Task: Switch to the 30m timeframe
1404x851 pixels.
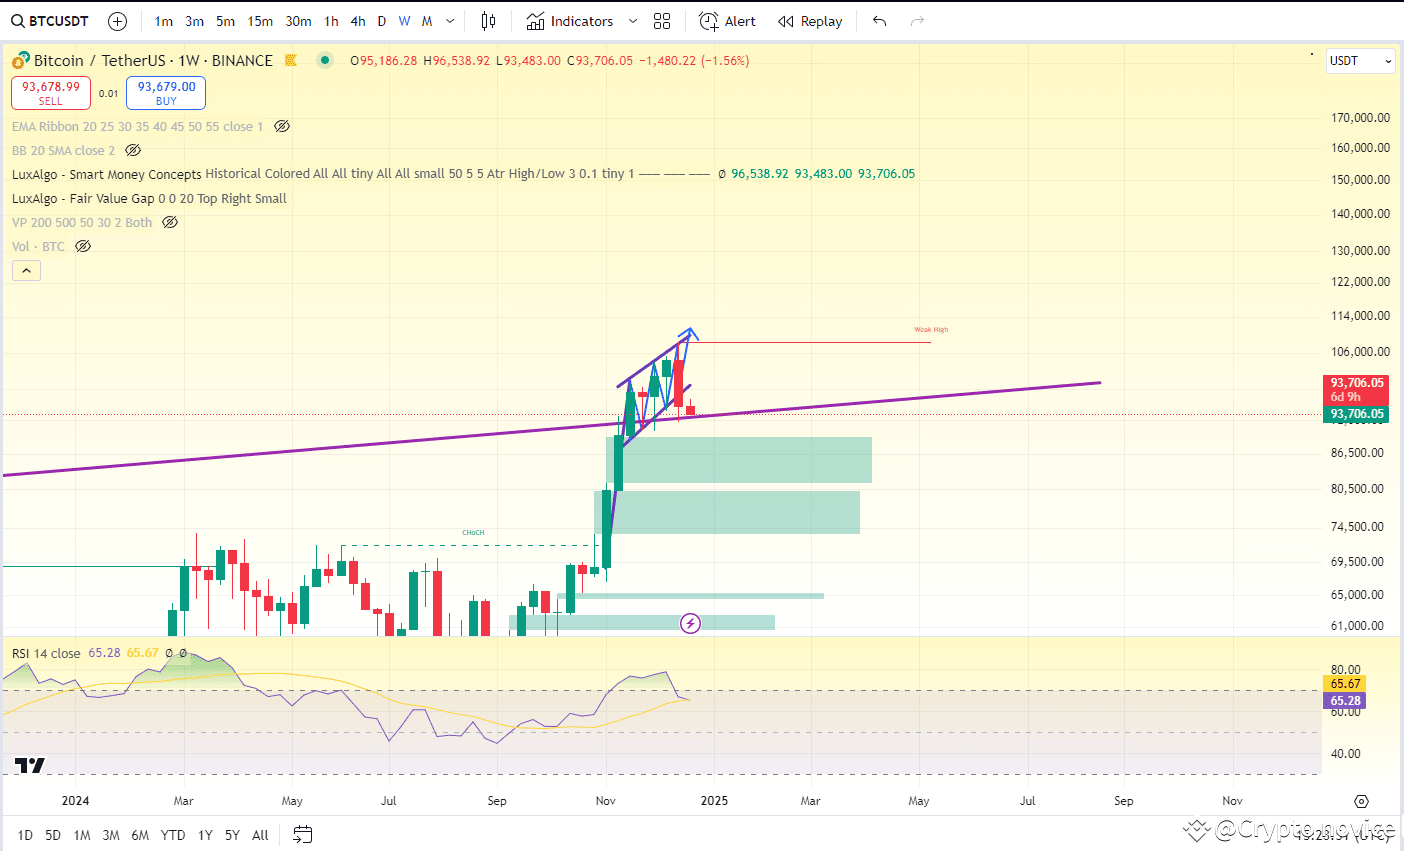Action: click(298, 21)
